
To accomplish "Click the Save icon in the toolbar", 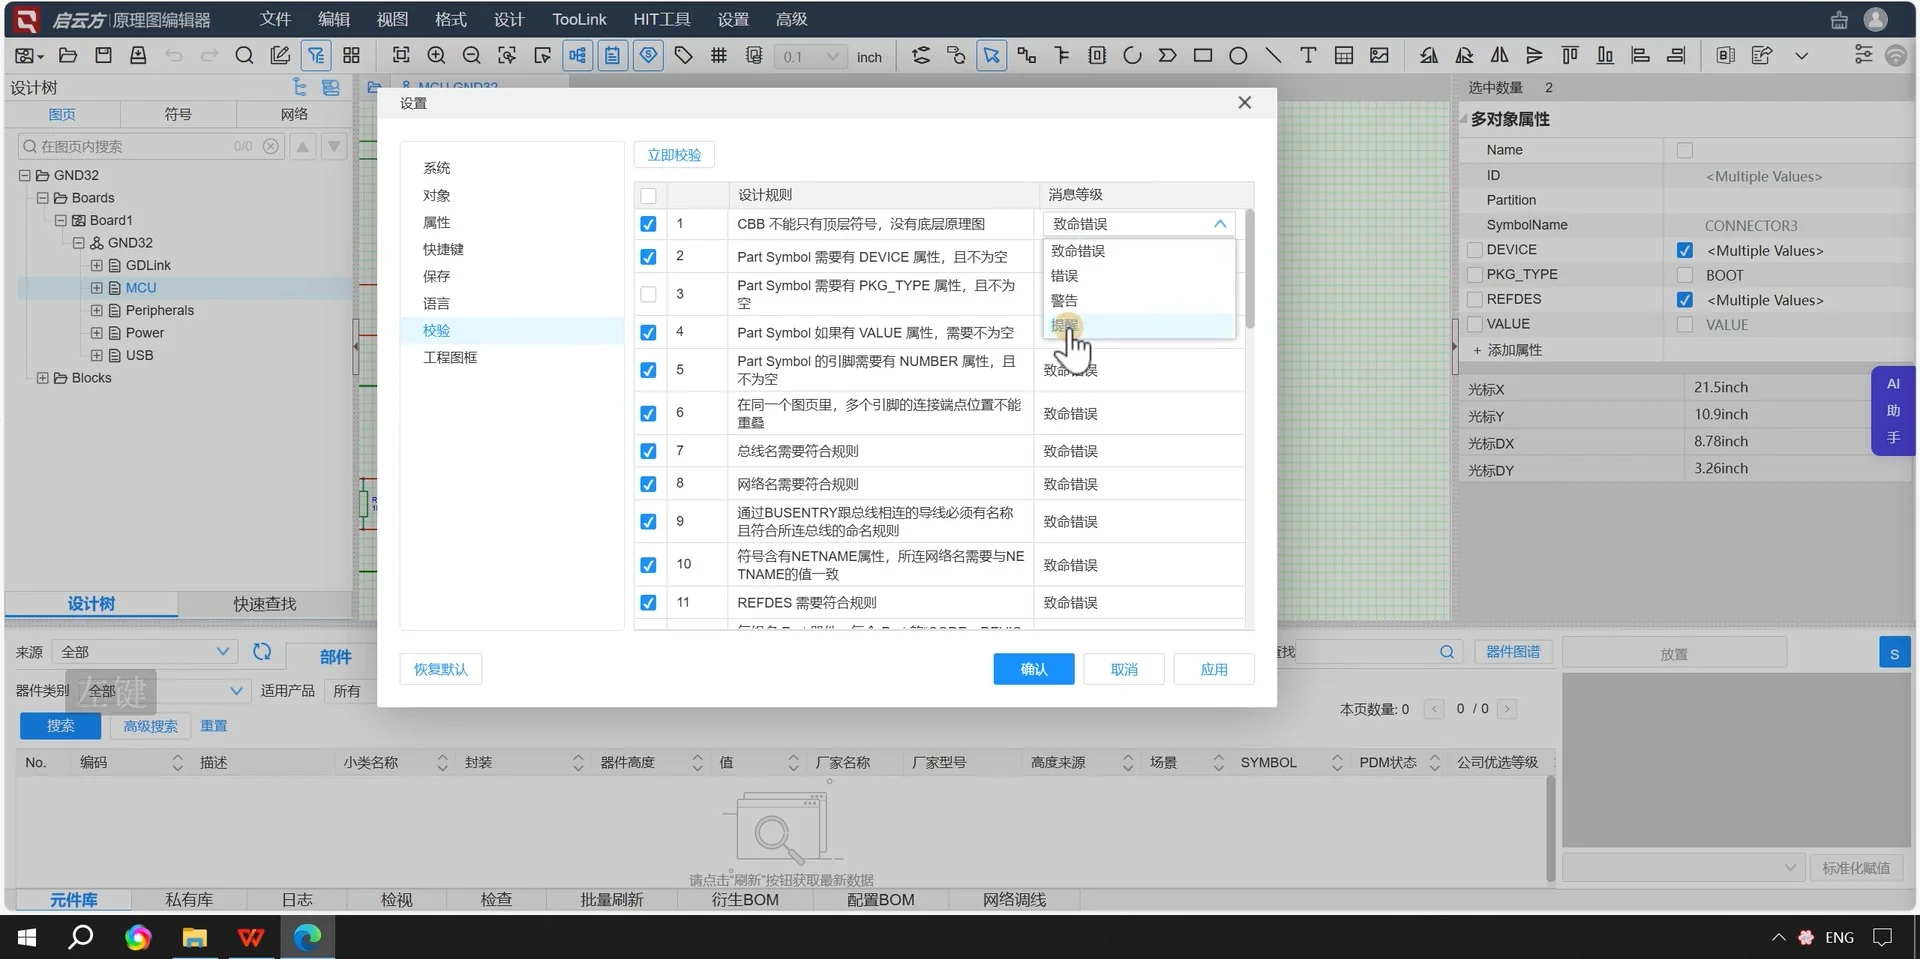I will click(x=103, y=55).
